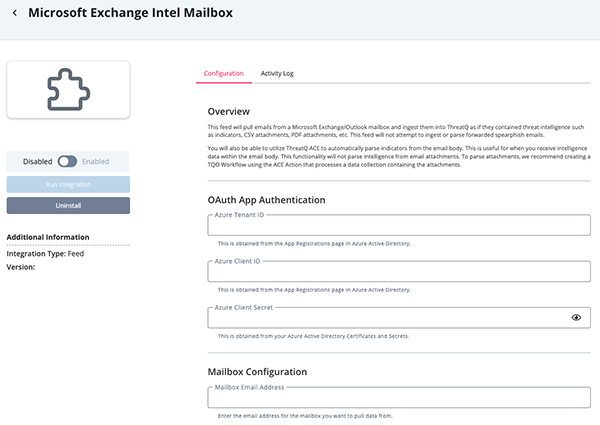Focus the Azure Tenant ID field
The image size is (600, 425).
pos(399,225)
